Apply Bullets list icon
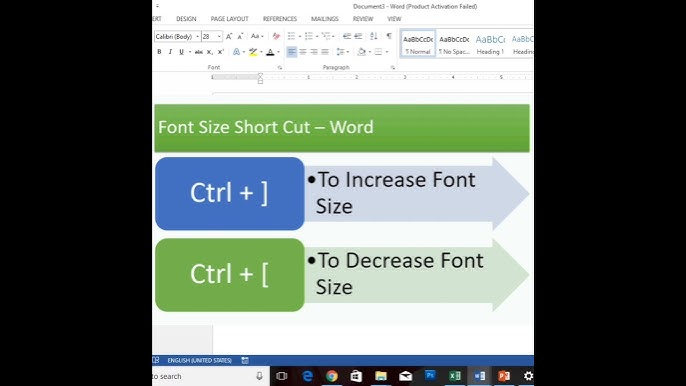The width and height of the screenshot is (686, 386). (291, 36)
